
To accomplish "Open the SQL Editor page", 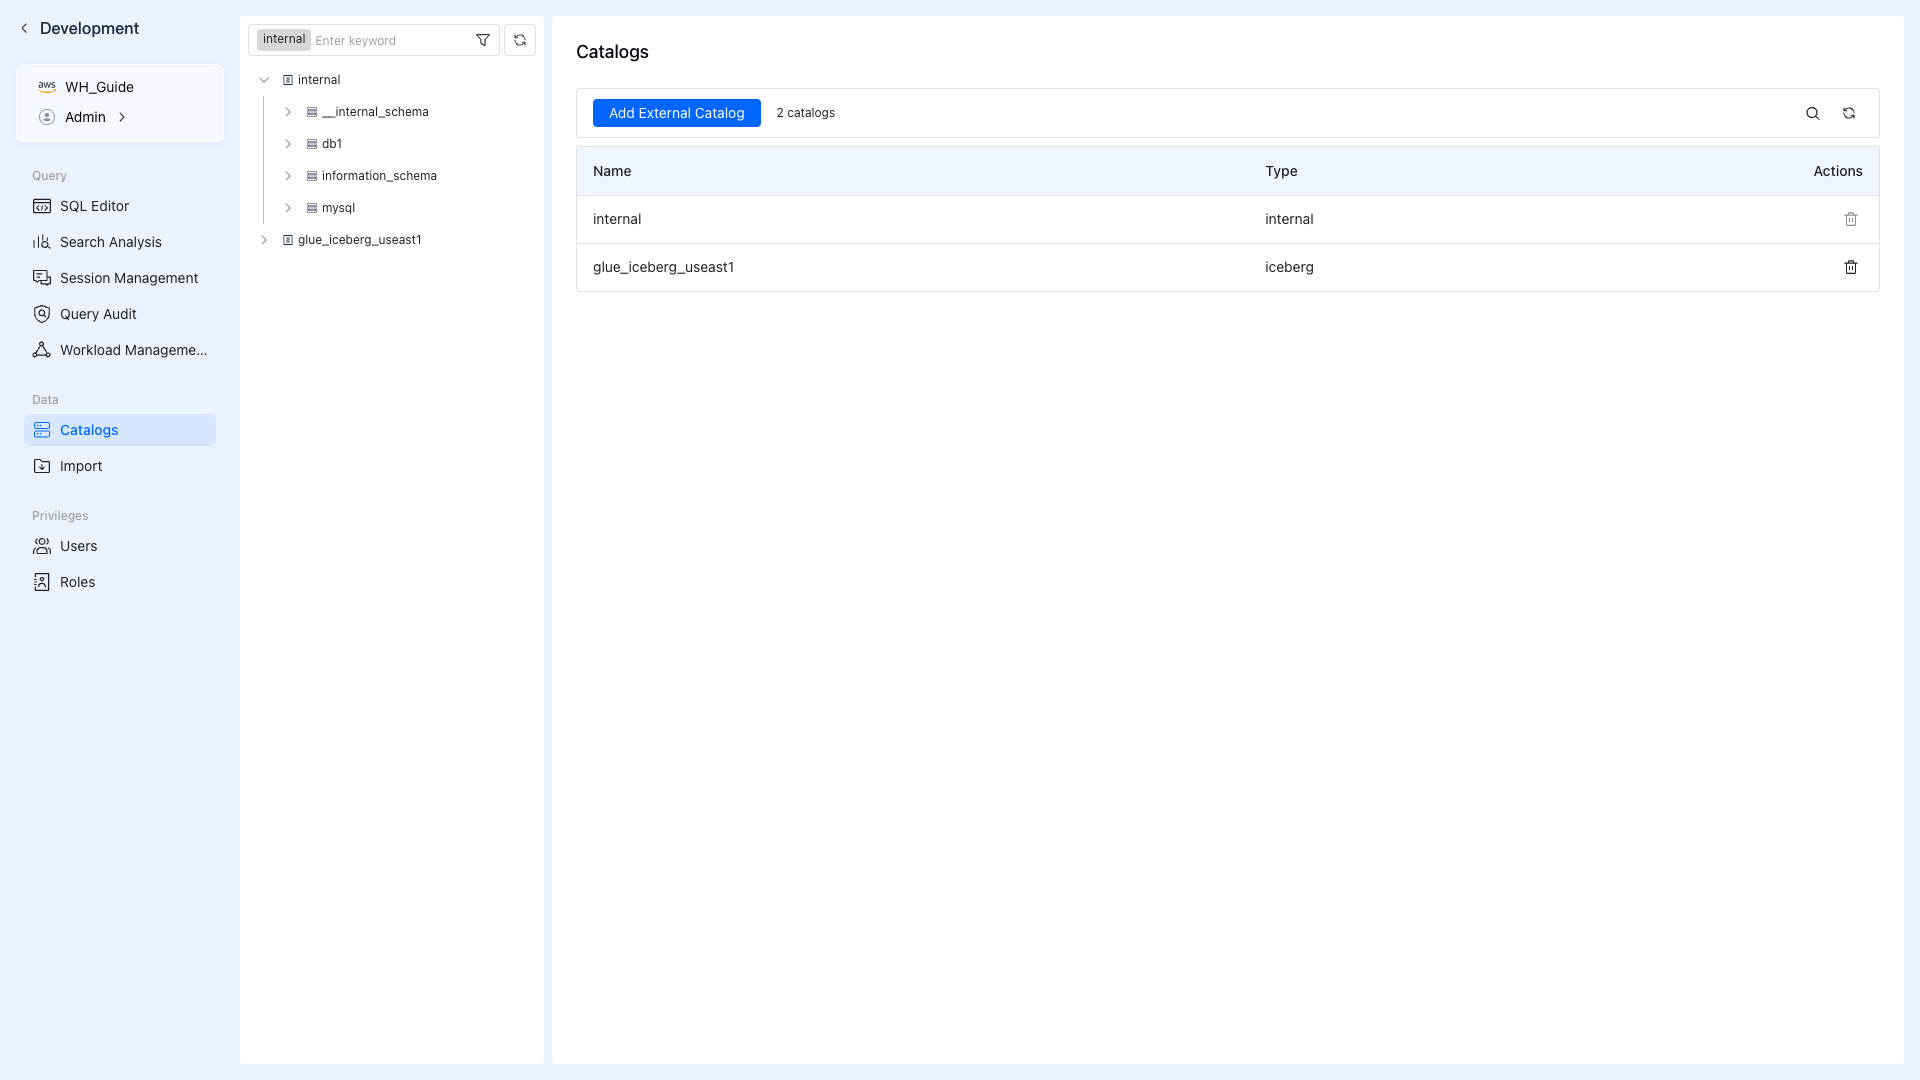I will (x=94, y=206).
